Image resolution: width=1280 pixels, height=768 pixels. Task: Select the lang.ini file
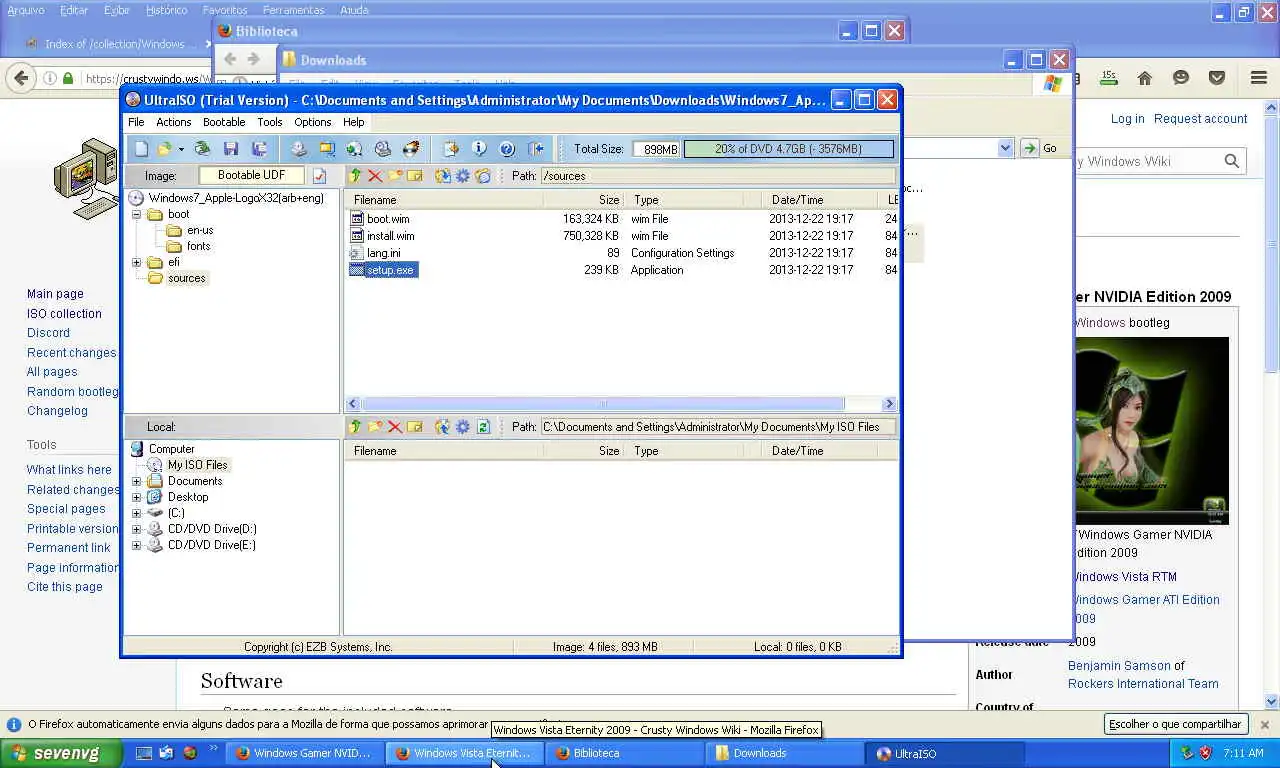[x=383, y=253]
